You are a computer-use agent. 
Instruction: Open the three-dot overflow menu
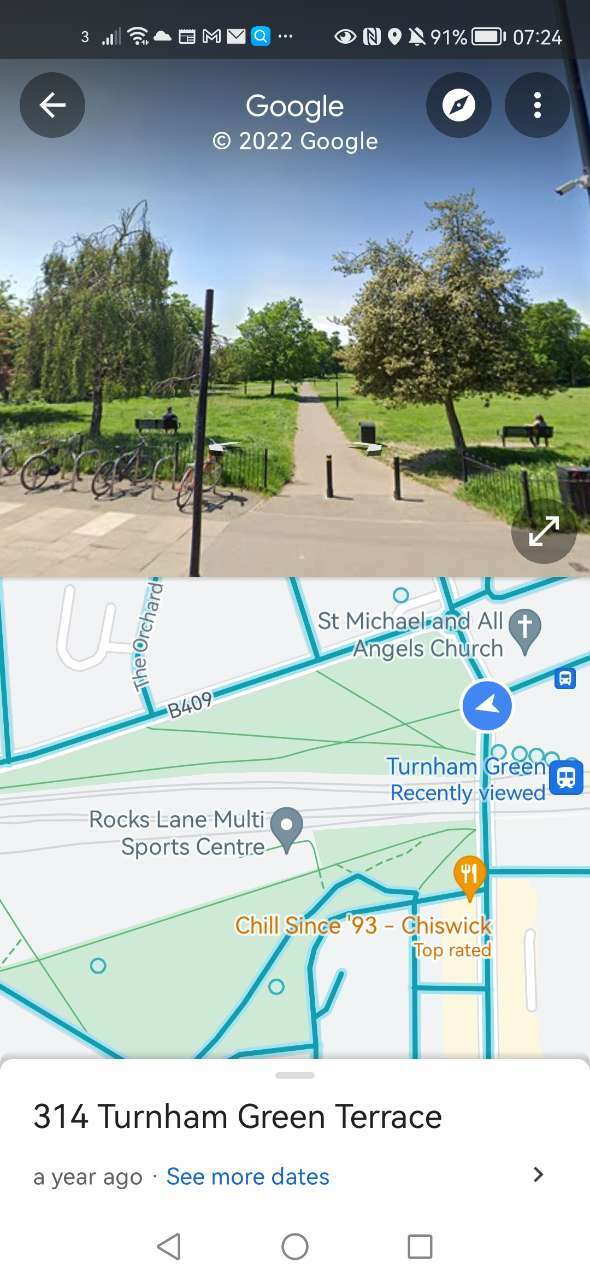[537, 105]
